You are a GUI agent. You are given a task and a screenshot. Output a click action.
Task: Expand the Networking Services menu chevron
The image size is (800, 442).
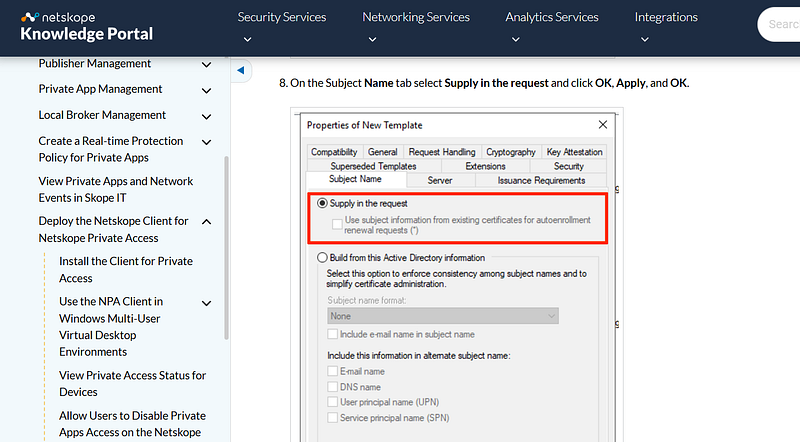click(372, 39)
